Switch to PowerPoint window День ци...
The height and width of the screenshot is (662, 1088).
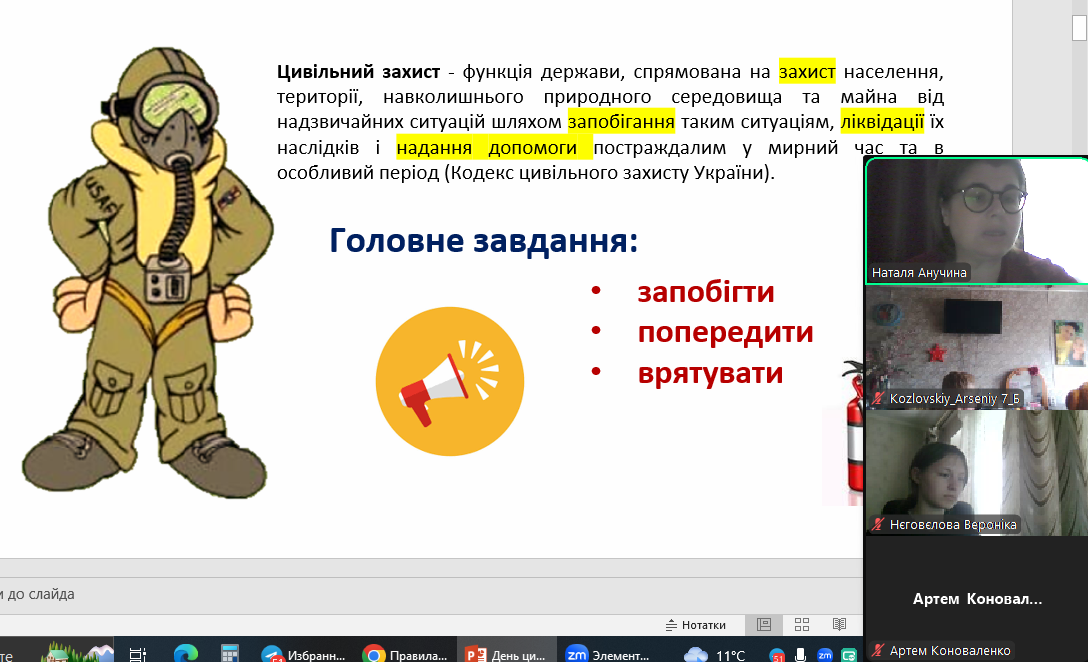pos(506,655)
